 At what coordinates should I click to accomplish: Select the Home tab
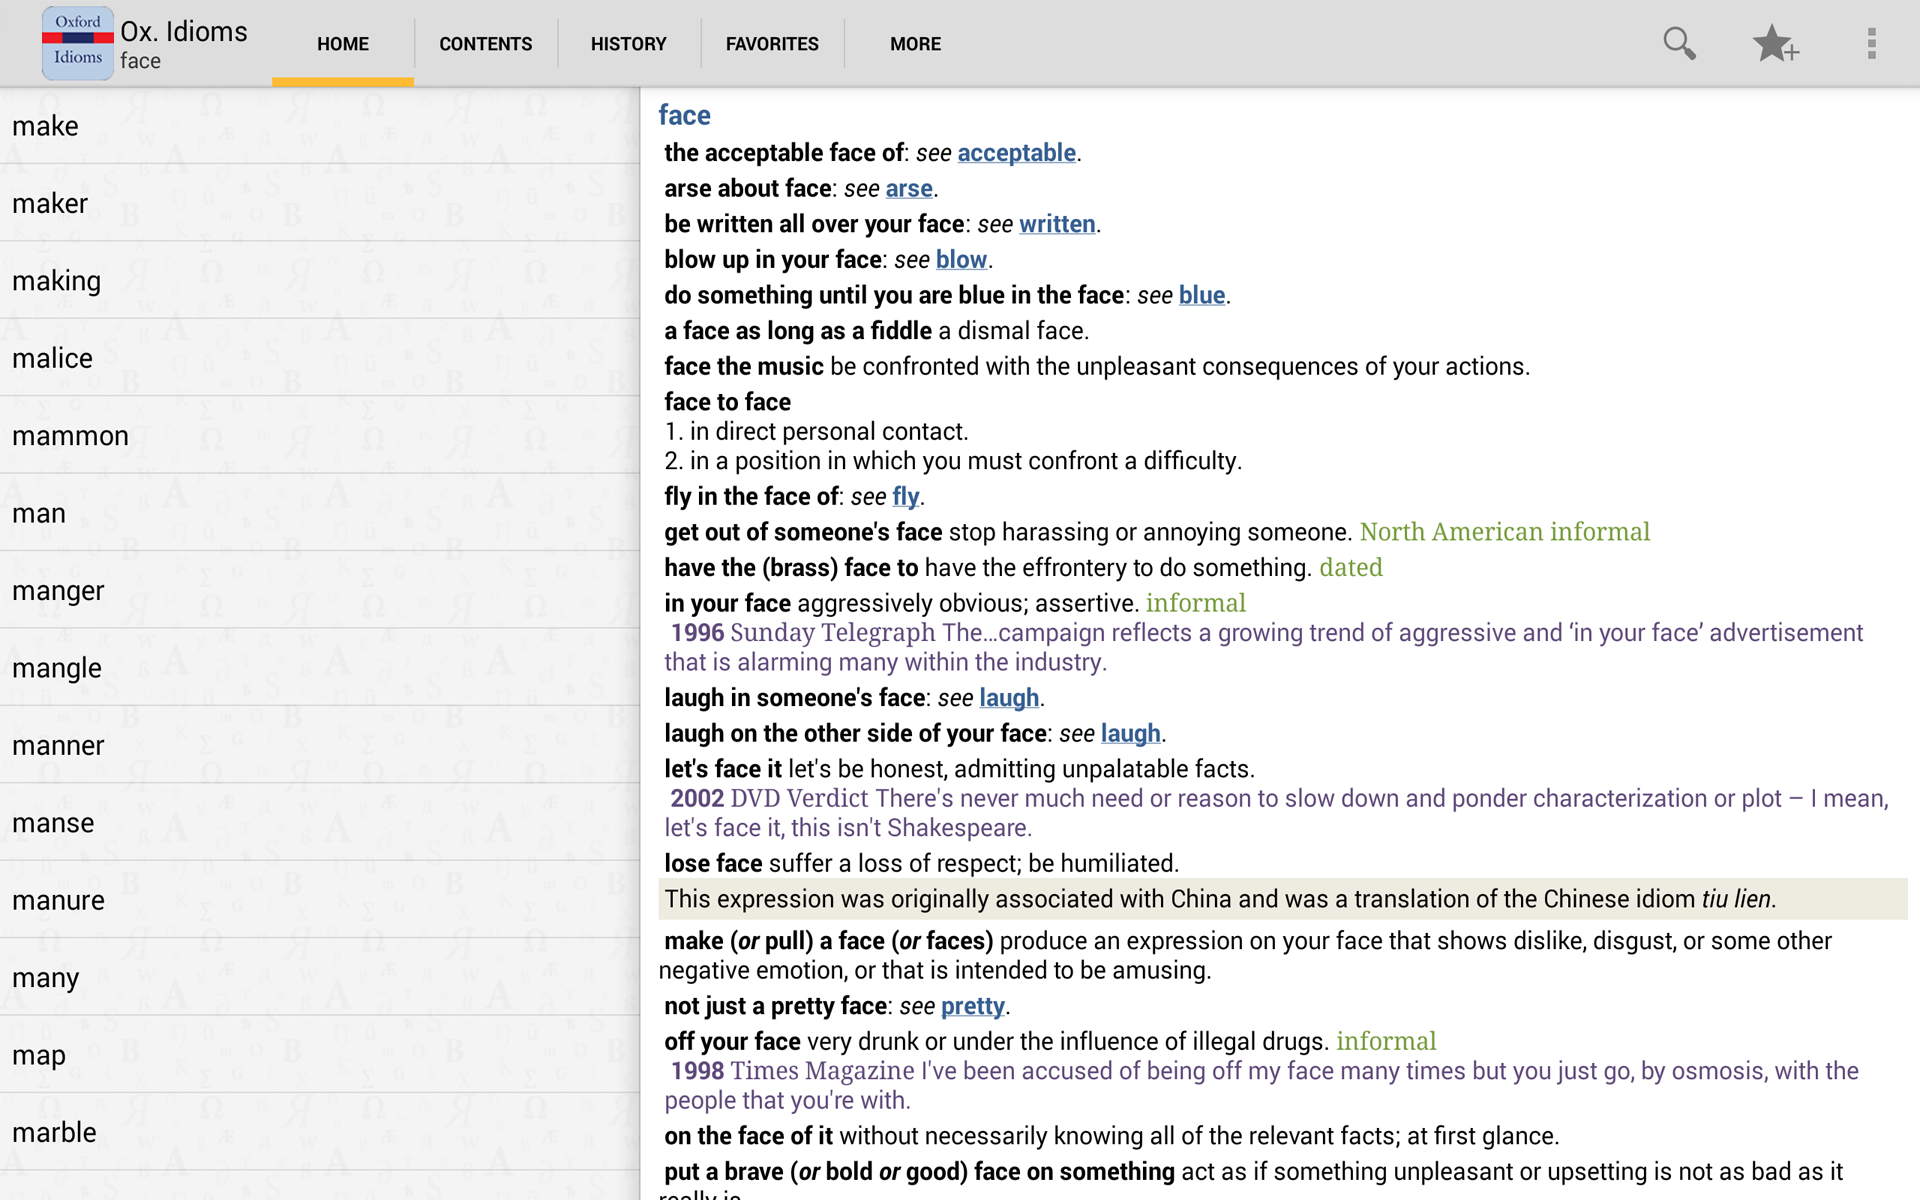tap(343, 44)
